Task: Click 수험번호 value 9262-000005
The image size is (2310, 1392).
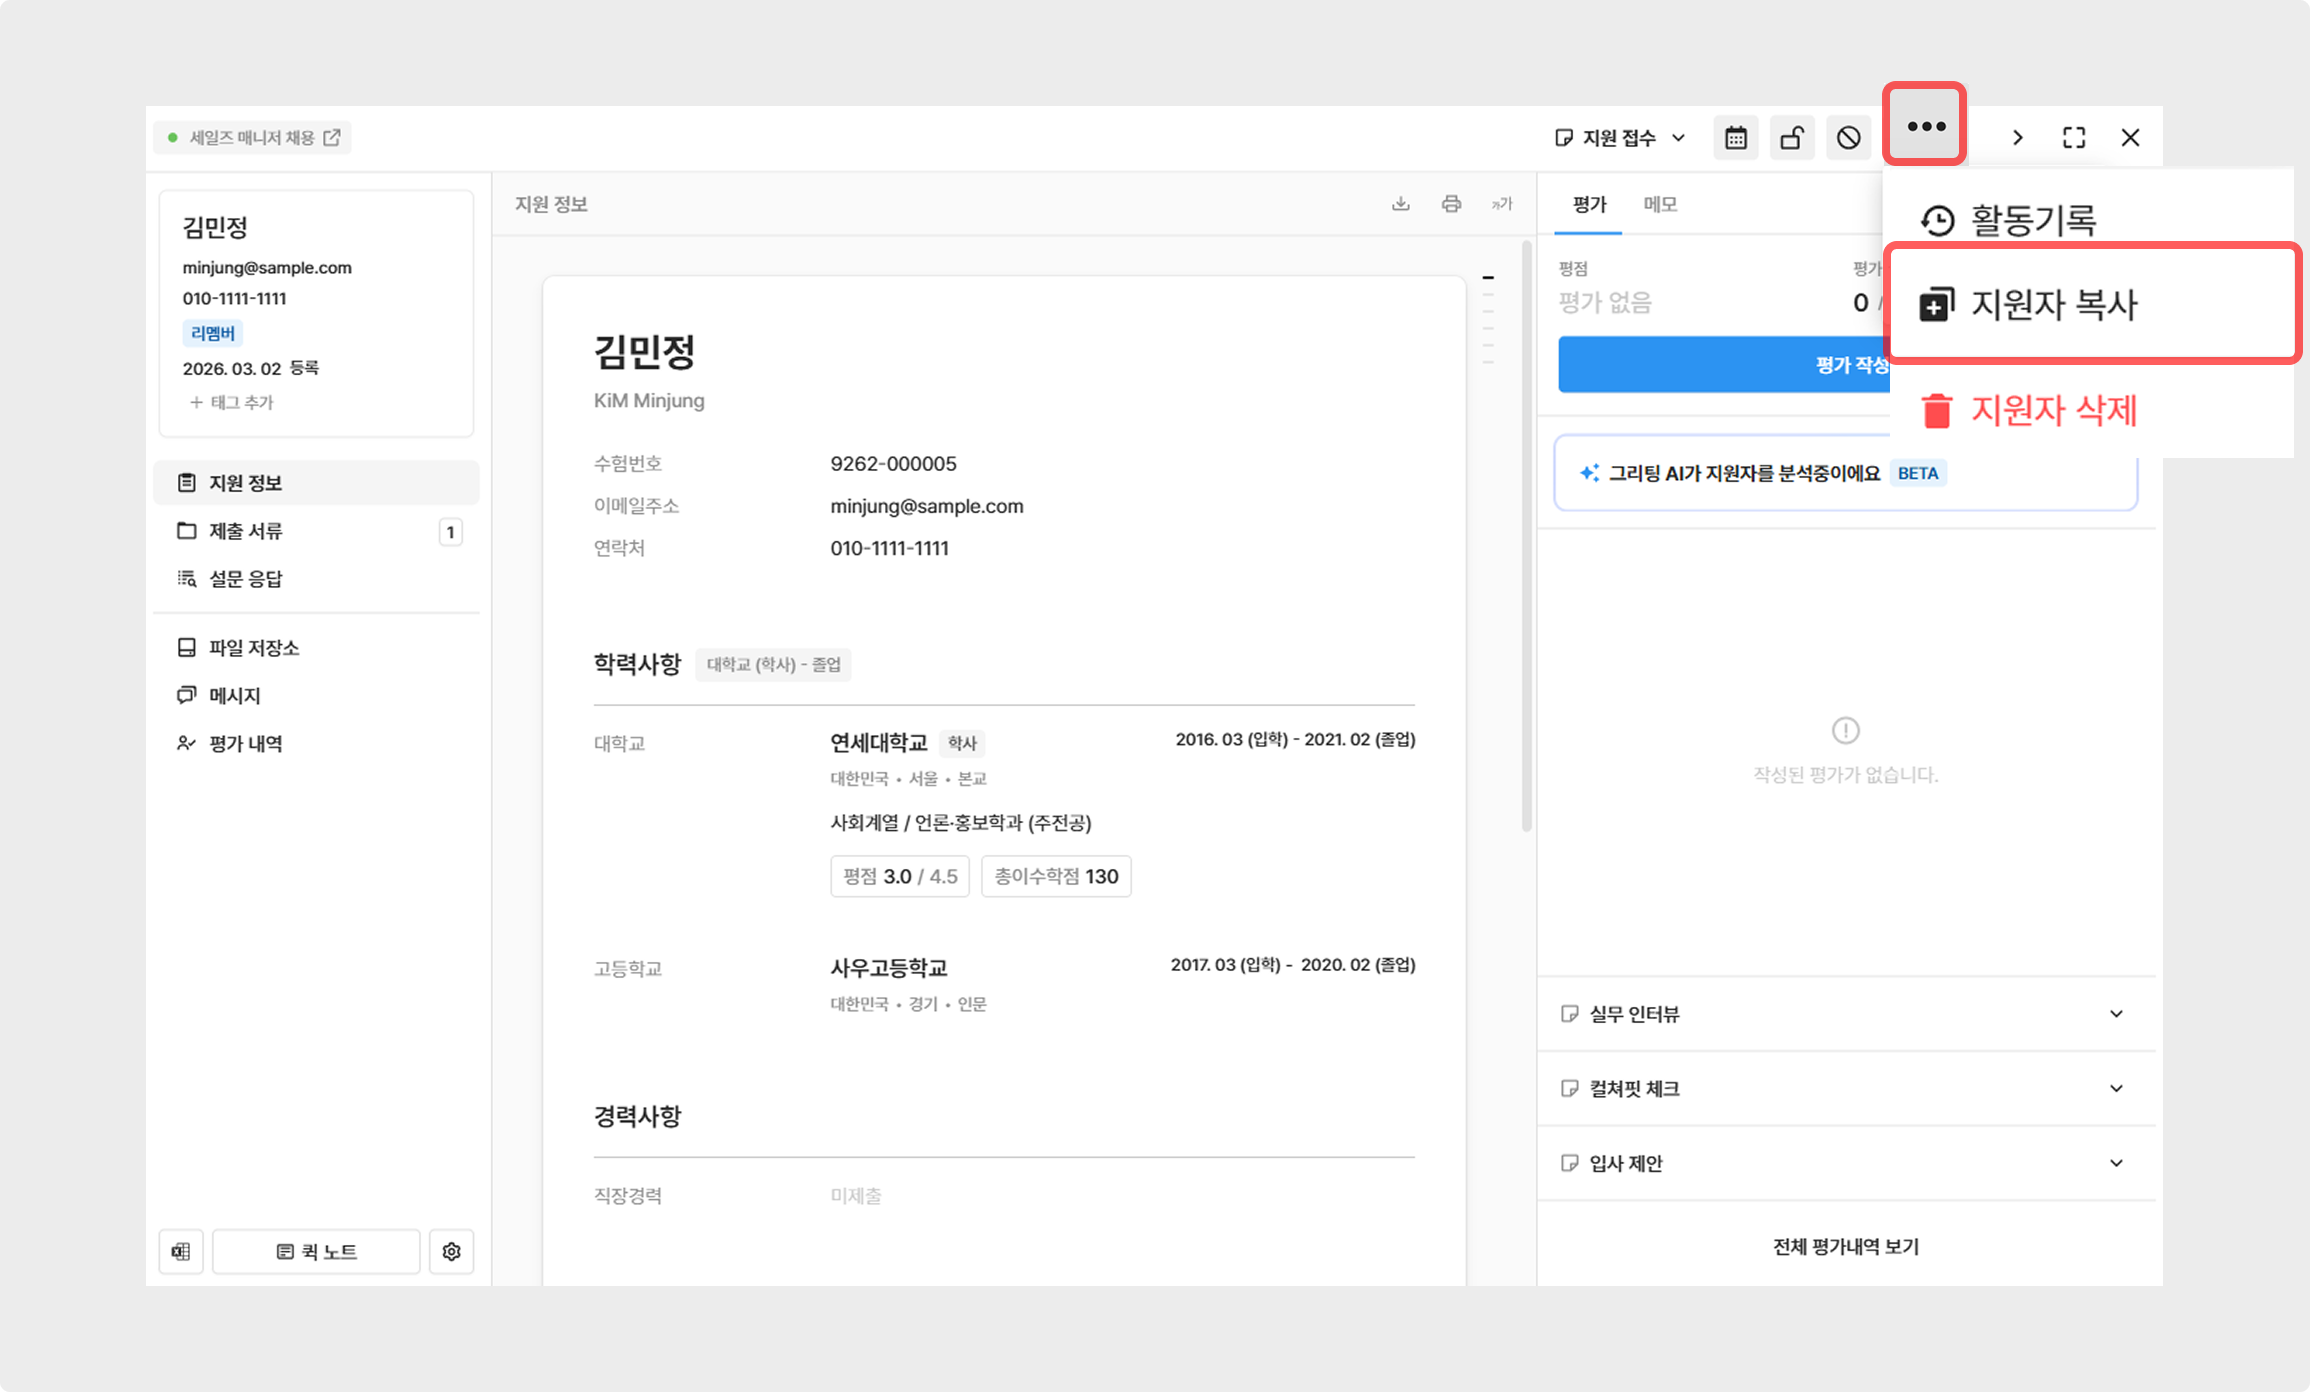Action: [893, 464]
